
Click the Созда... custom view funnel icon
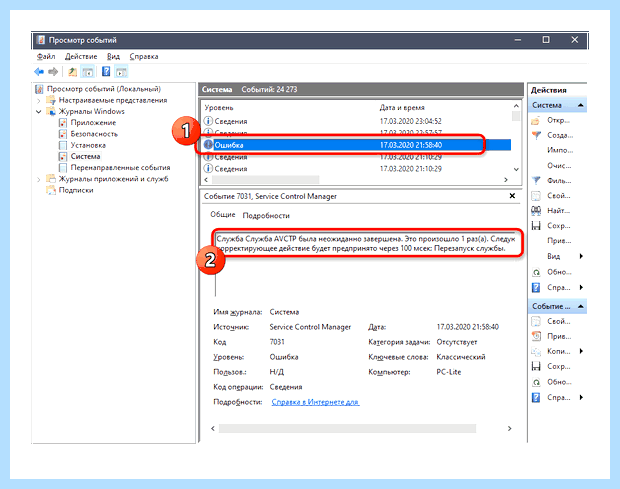pyautogui.click(x=536, y=135)
